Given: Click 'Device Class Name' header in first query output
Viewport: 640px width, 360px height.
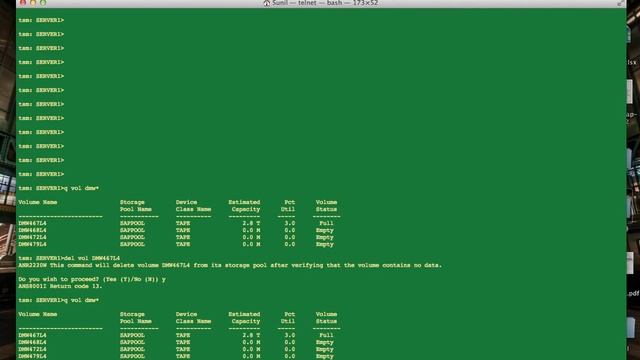Looking at the screenshot, I should coord(193,206).
